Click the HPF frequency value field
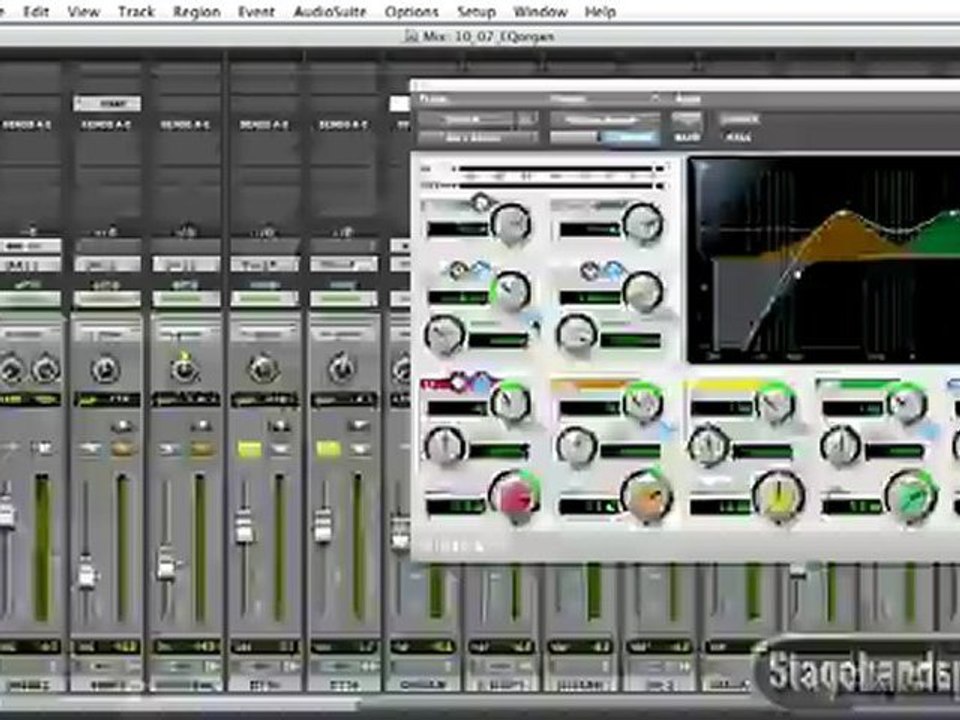 coord(458,298)
